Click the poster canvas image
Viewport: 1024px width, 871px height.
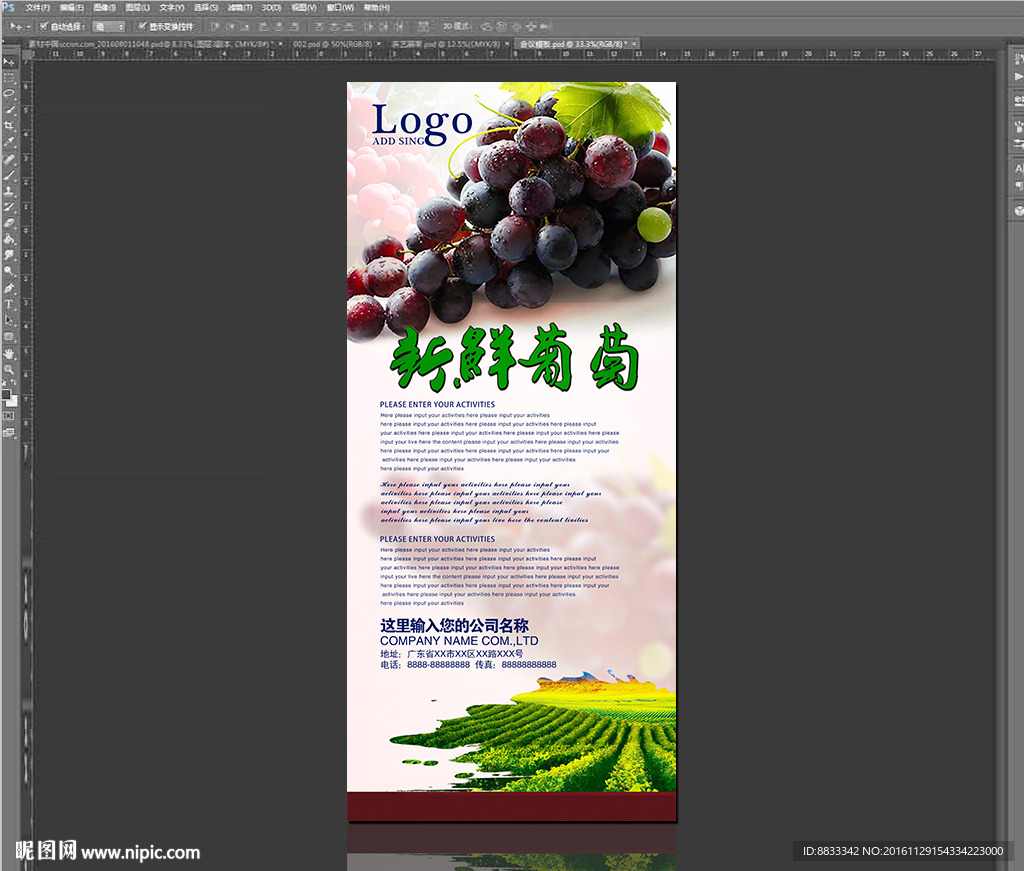(x=511, y=451)
